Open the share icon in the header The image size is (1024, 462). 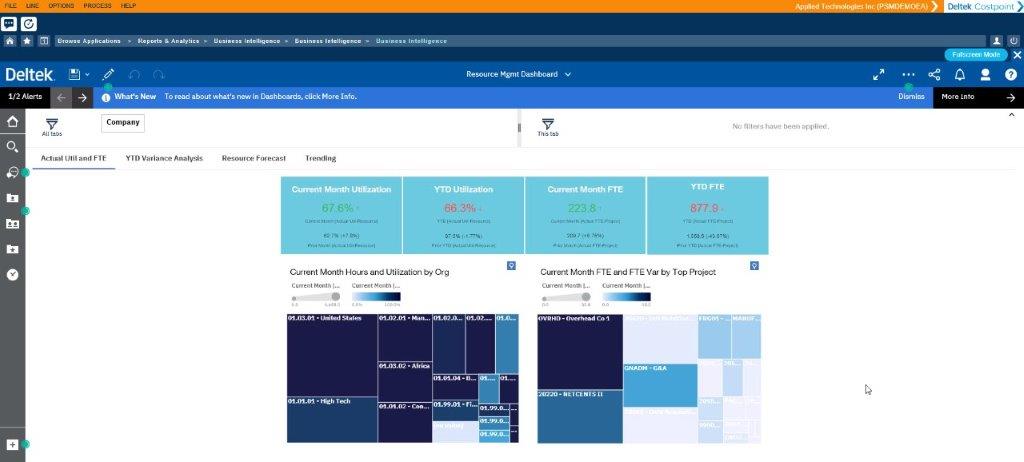[x=934, y=75]
